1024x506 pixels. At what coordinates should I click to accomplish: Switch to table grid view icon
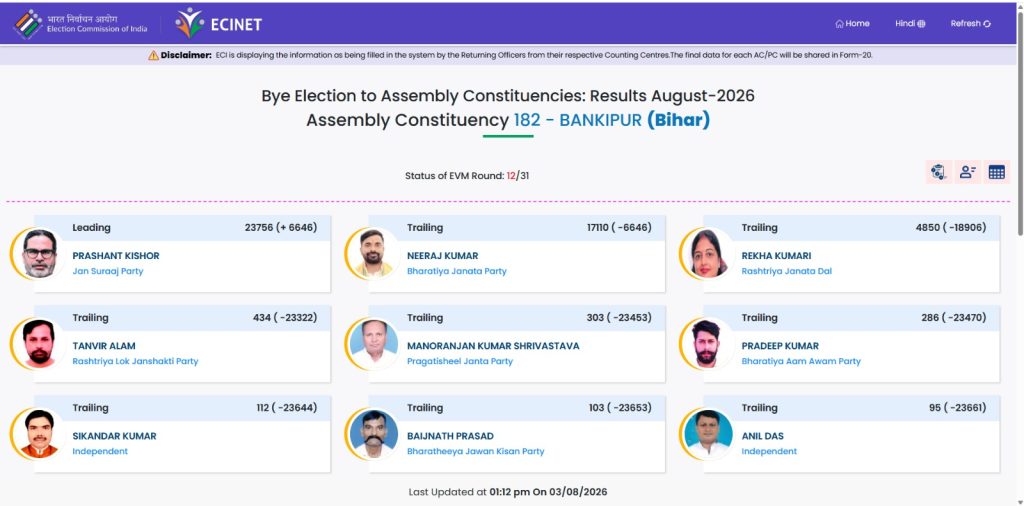[x=997, y=172]
